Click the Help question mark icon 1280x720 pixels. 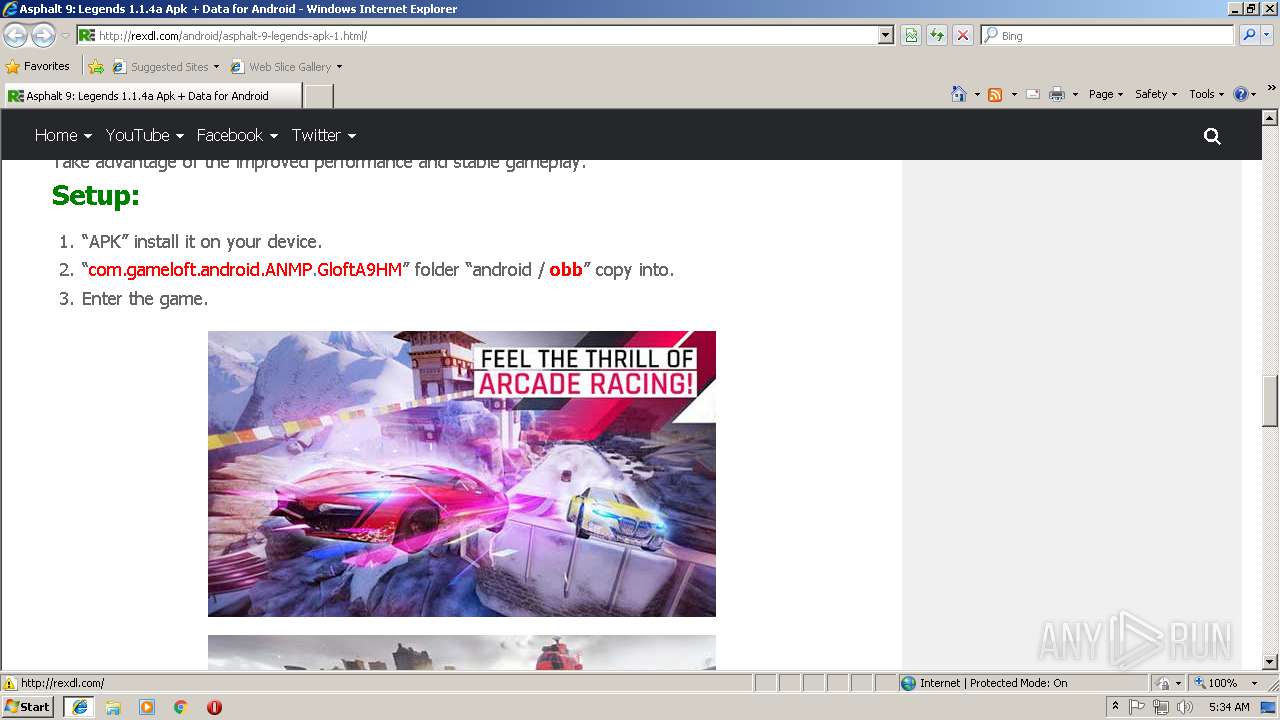[x=1241, y=94]
